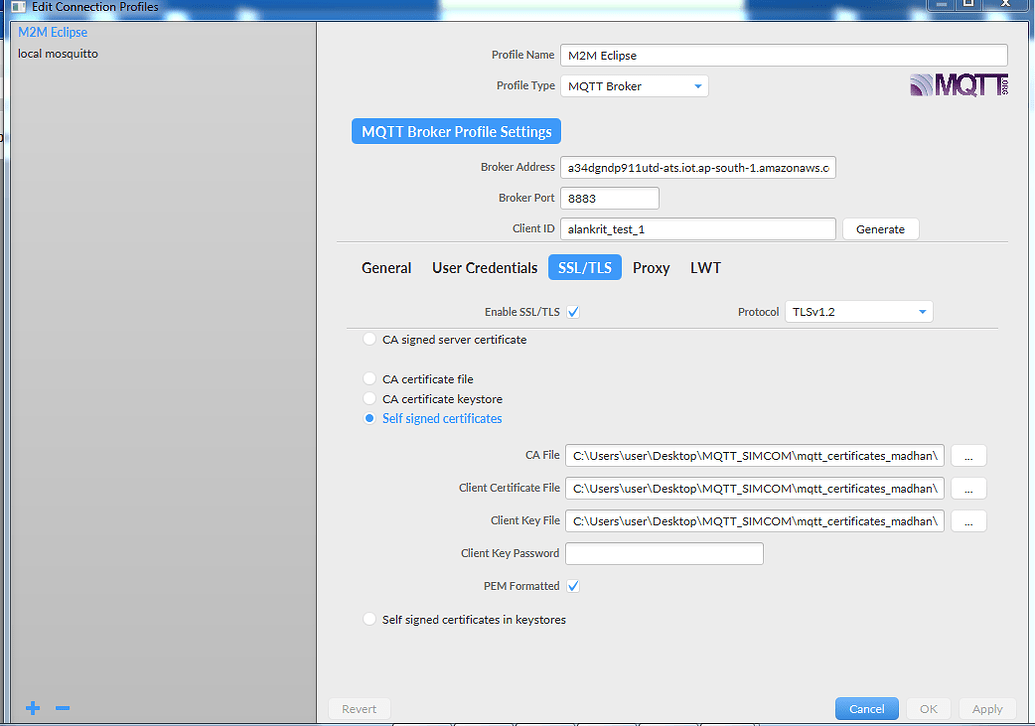Choose Self signed certificates in keystores
Screen dimensions: 1035x726
coord(370,620)
